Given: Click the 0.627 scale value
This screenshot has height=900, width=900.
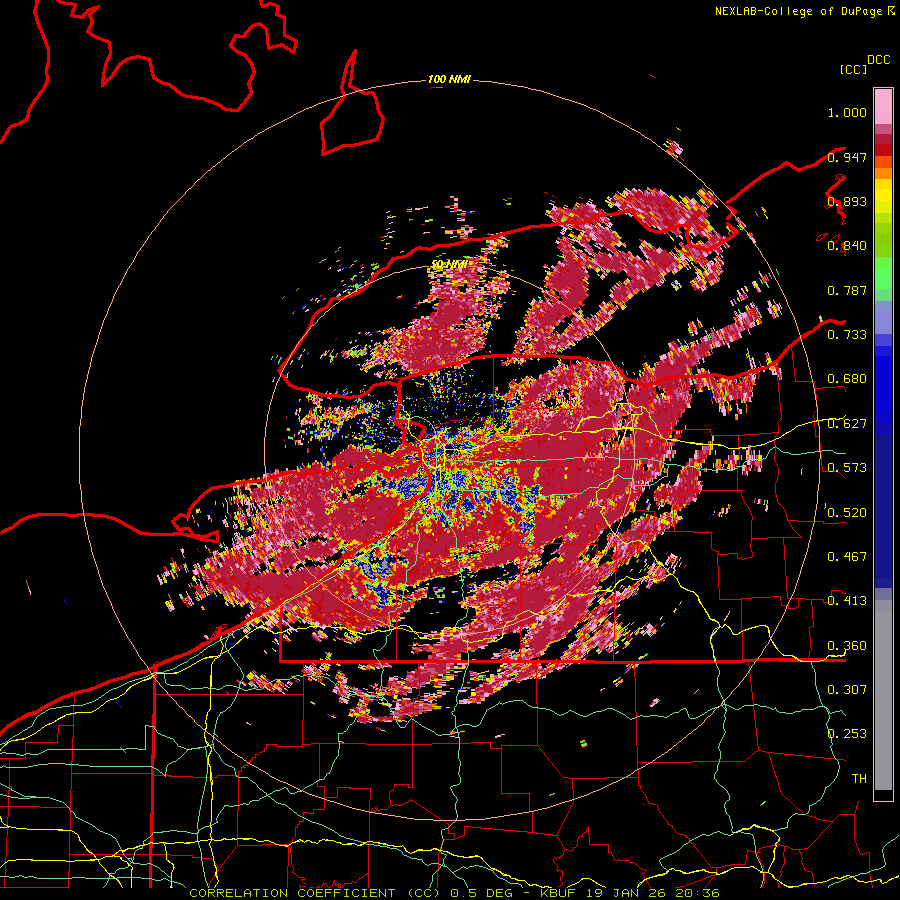Looking at the screenshot, I should (847, 424).
